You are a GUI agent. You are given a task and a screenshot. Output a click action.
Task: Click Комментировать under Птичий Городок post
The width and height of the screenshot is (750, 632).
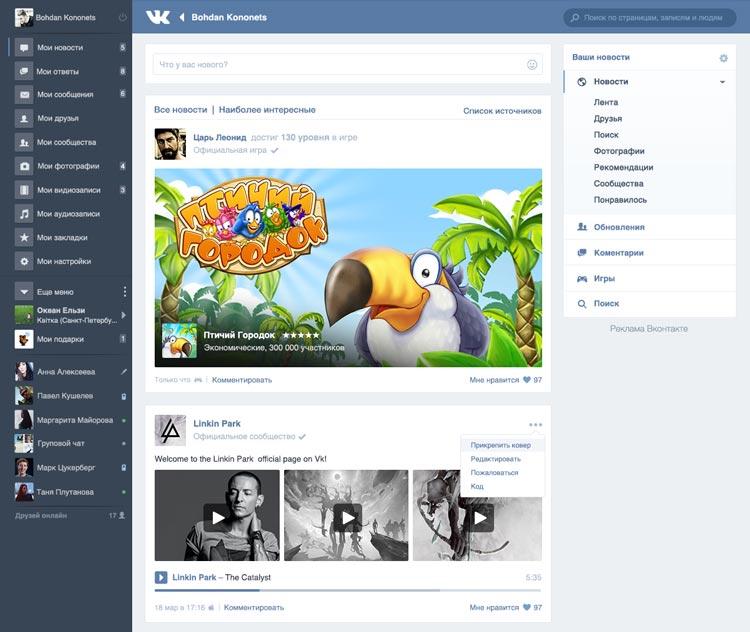[x=242, y=380]
